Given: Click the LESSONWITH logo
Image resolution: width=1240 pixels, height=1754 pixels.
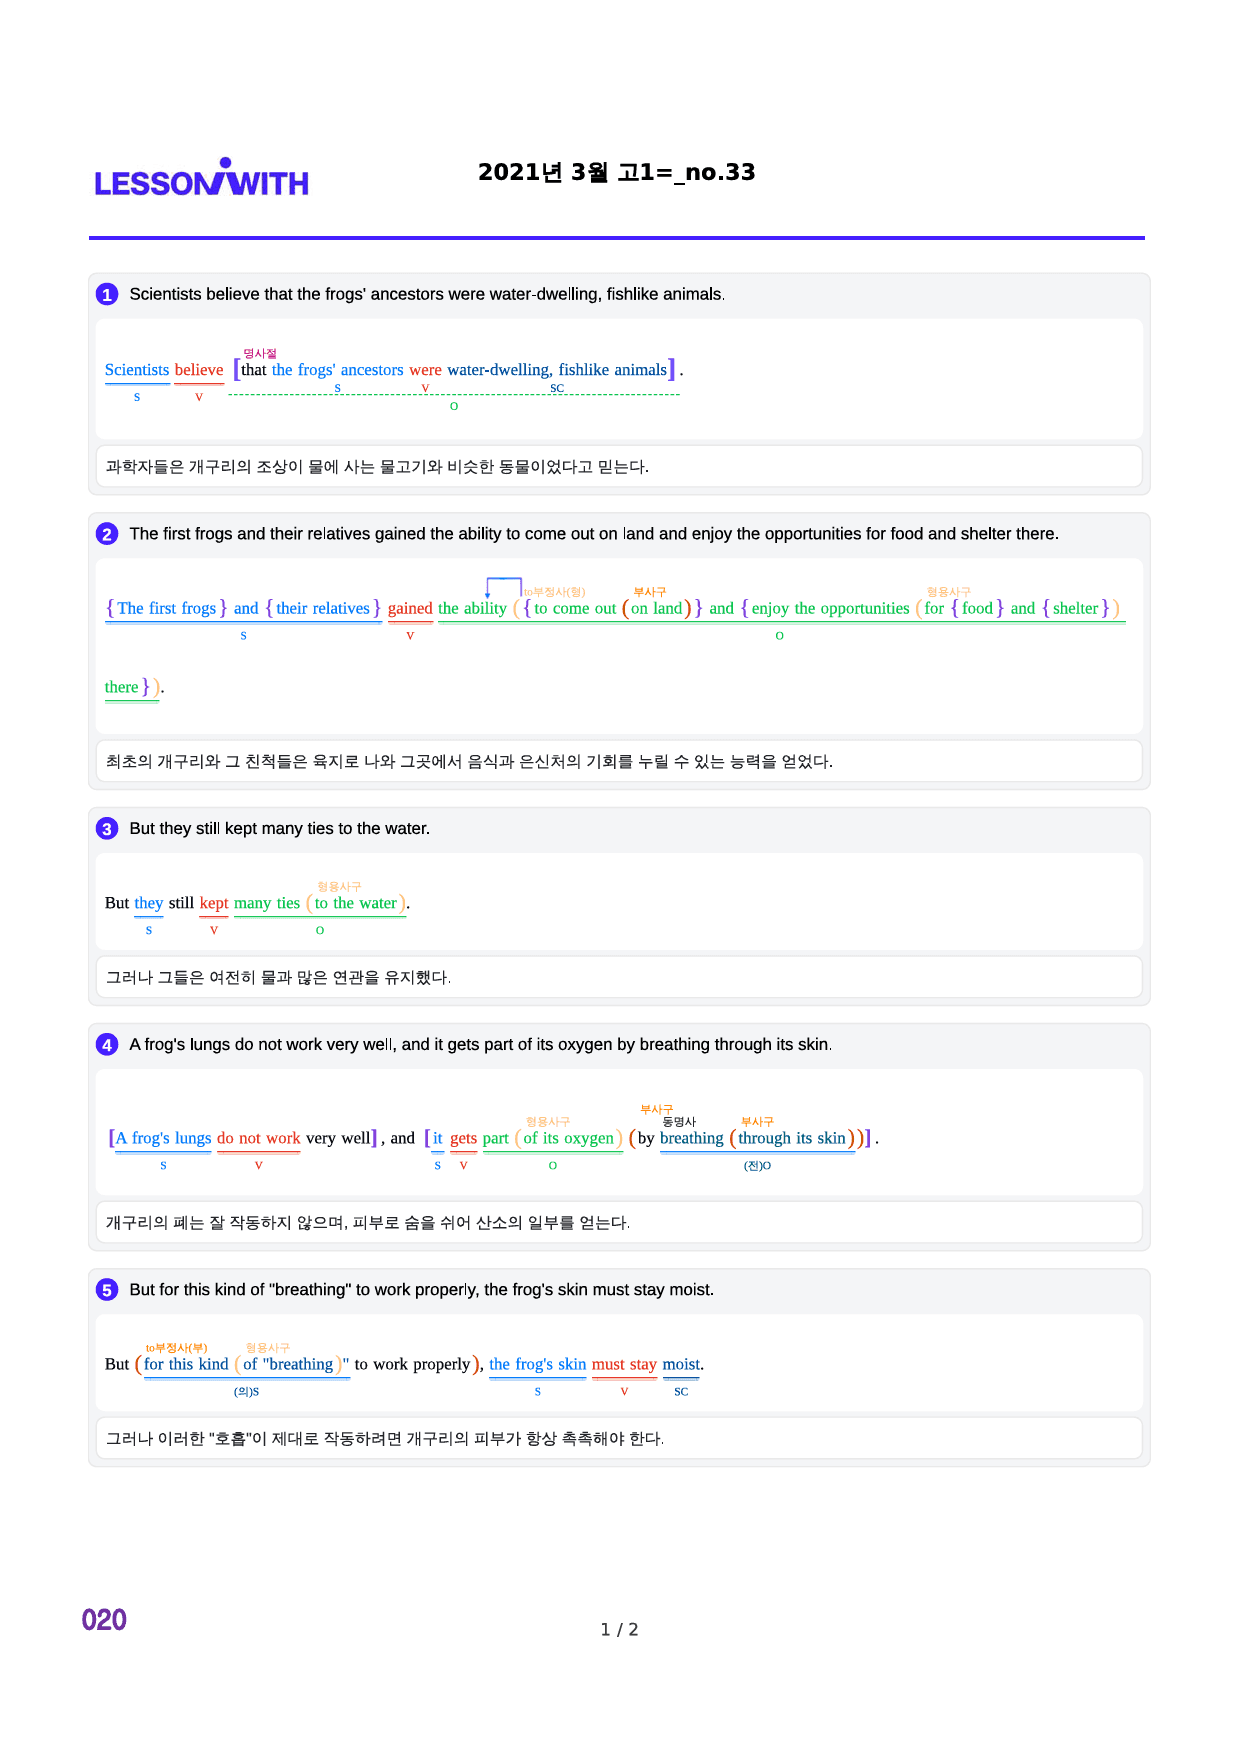Looking at the screenshot, I should point(201,178).
